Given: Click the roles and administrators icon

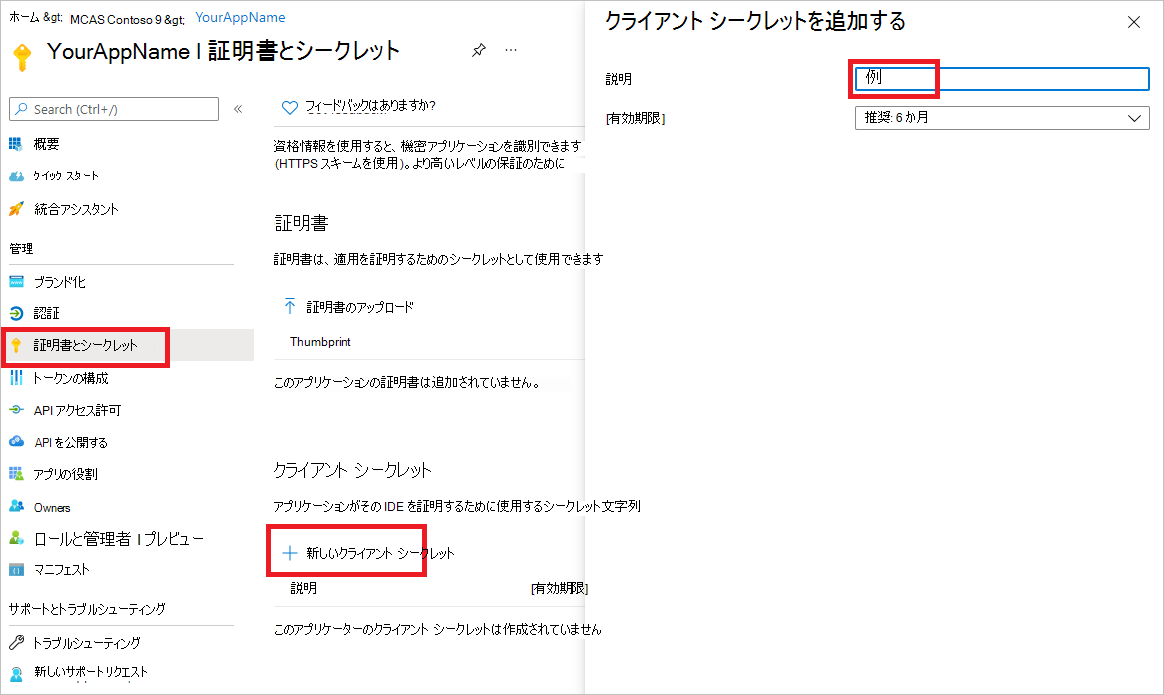Looking at the screenshot, I should pyautogui.click(x=16, y=538).
